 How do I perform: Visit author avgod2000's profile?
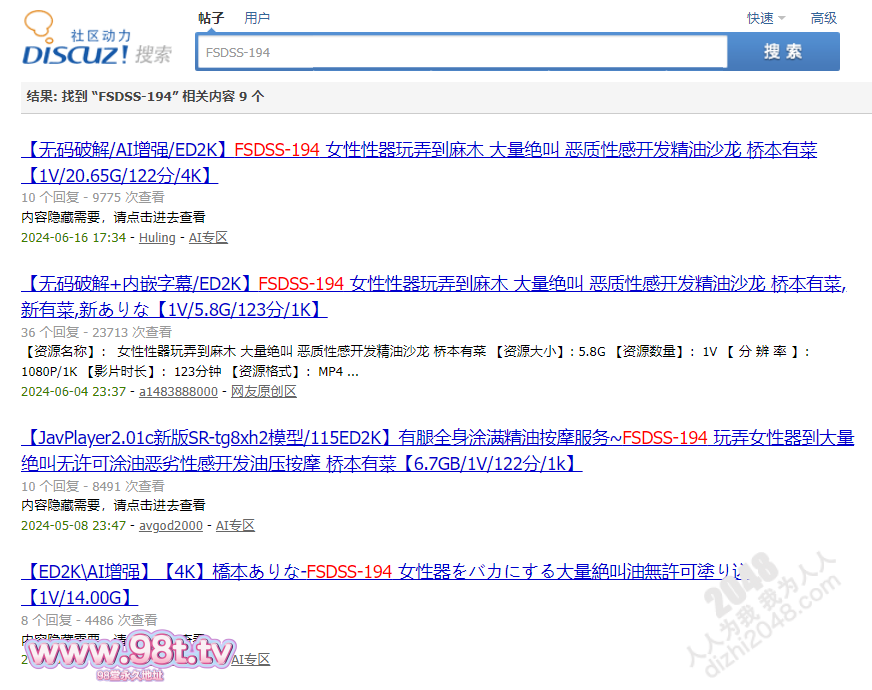[171, 525]
